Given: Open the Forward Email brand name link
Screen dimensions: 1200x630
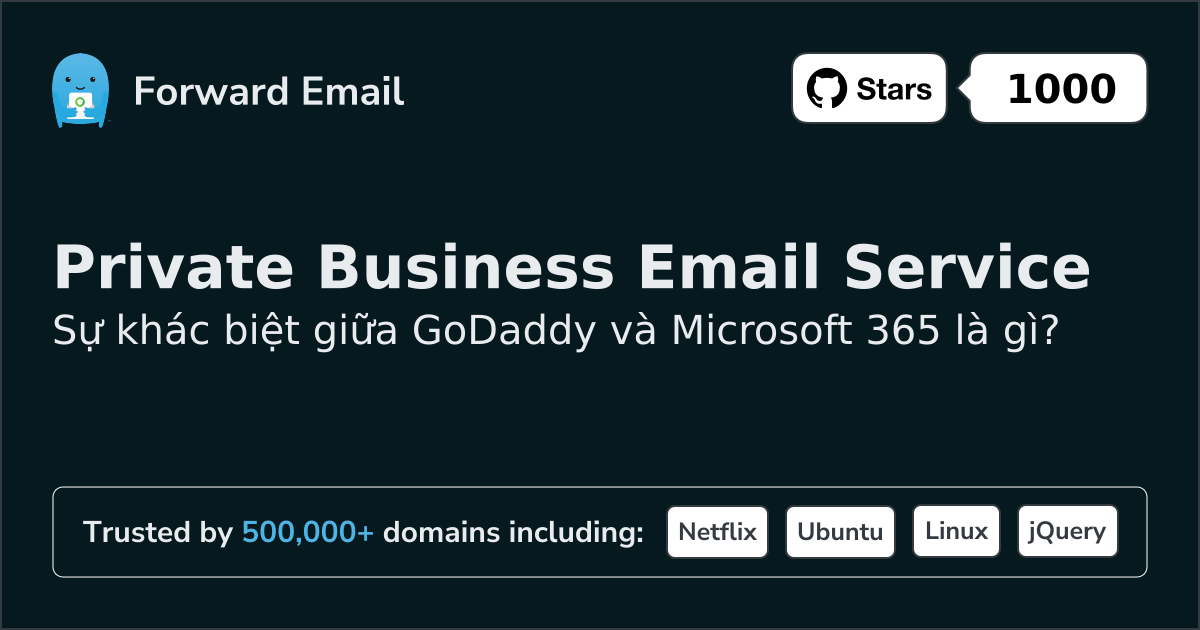Looking at the screenshot, I should coord(269,92).
